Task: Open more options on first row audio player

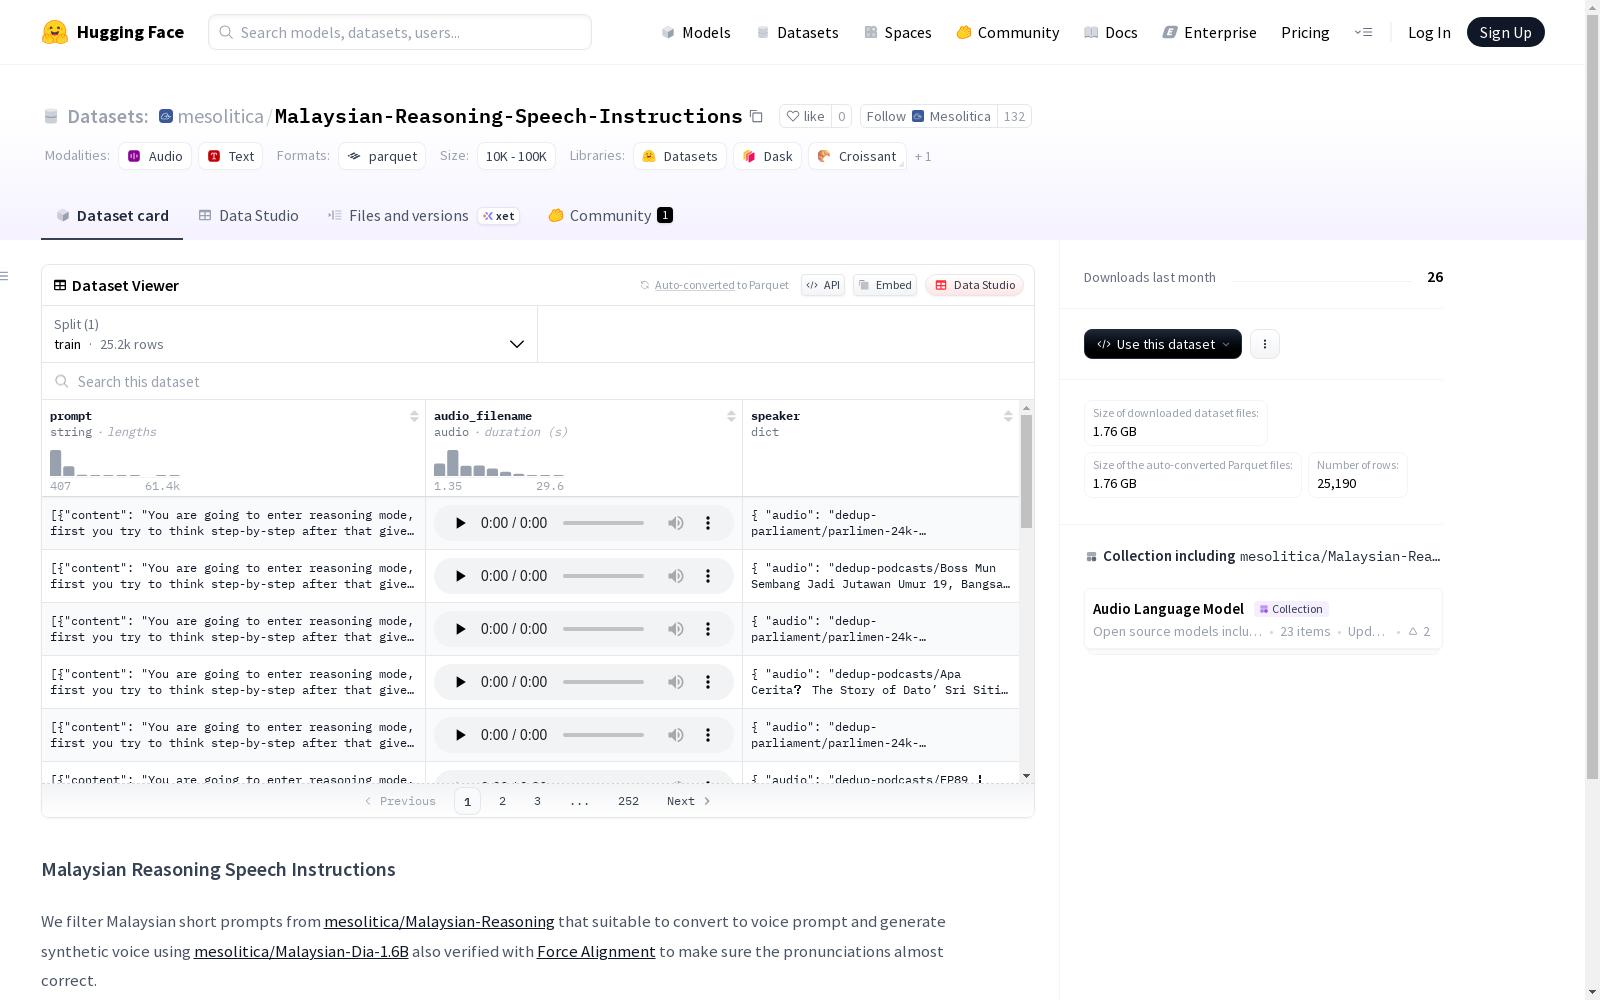Action: click(x=708, y=523)
